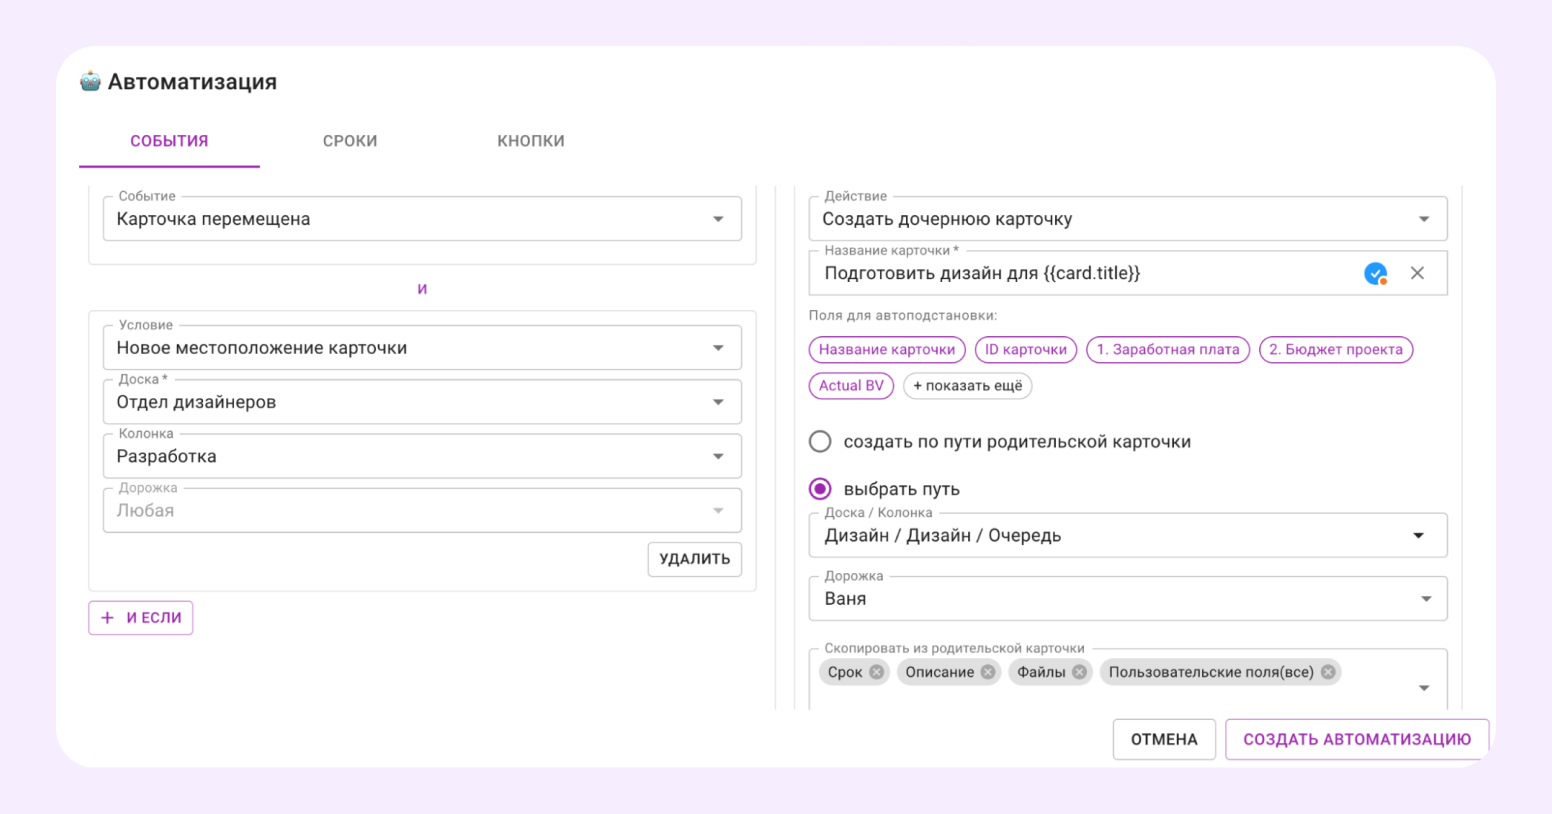Screen dimensions: 1552x814
Task: Open the Условие dropdown
Action: pos(422,348)
